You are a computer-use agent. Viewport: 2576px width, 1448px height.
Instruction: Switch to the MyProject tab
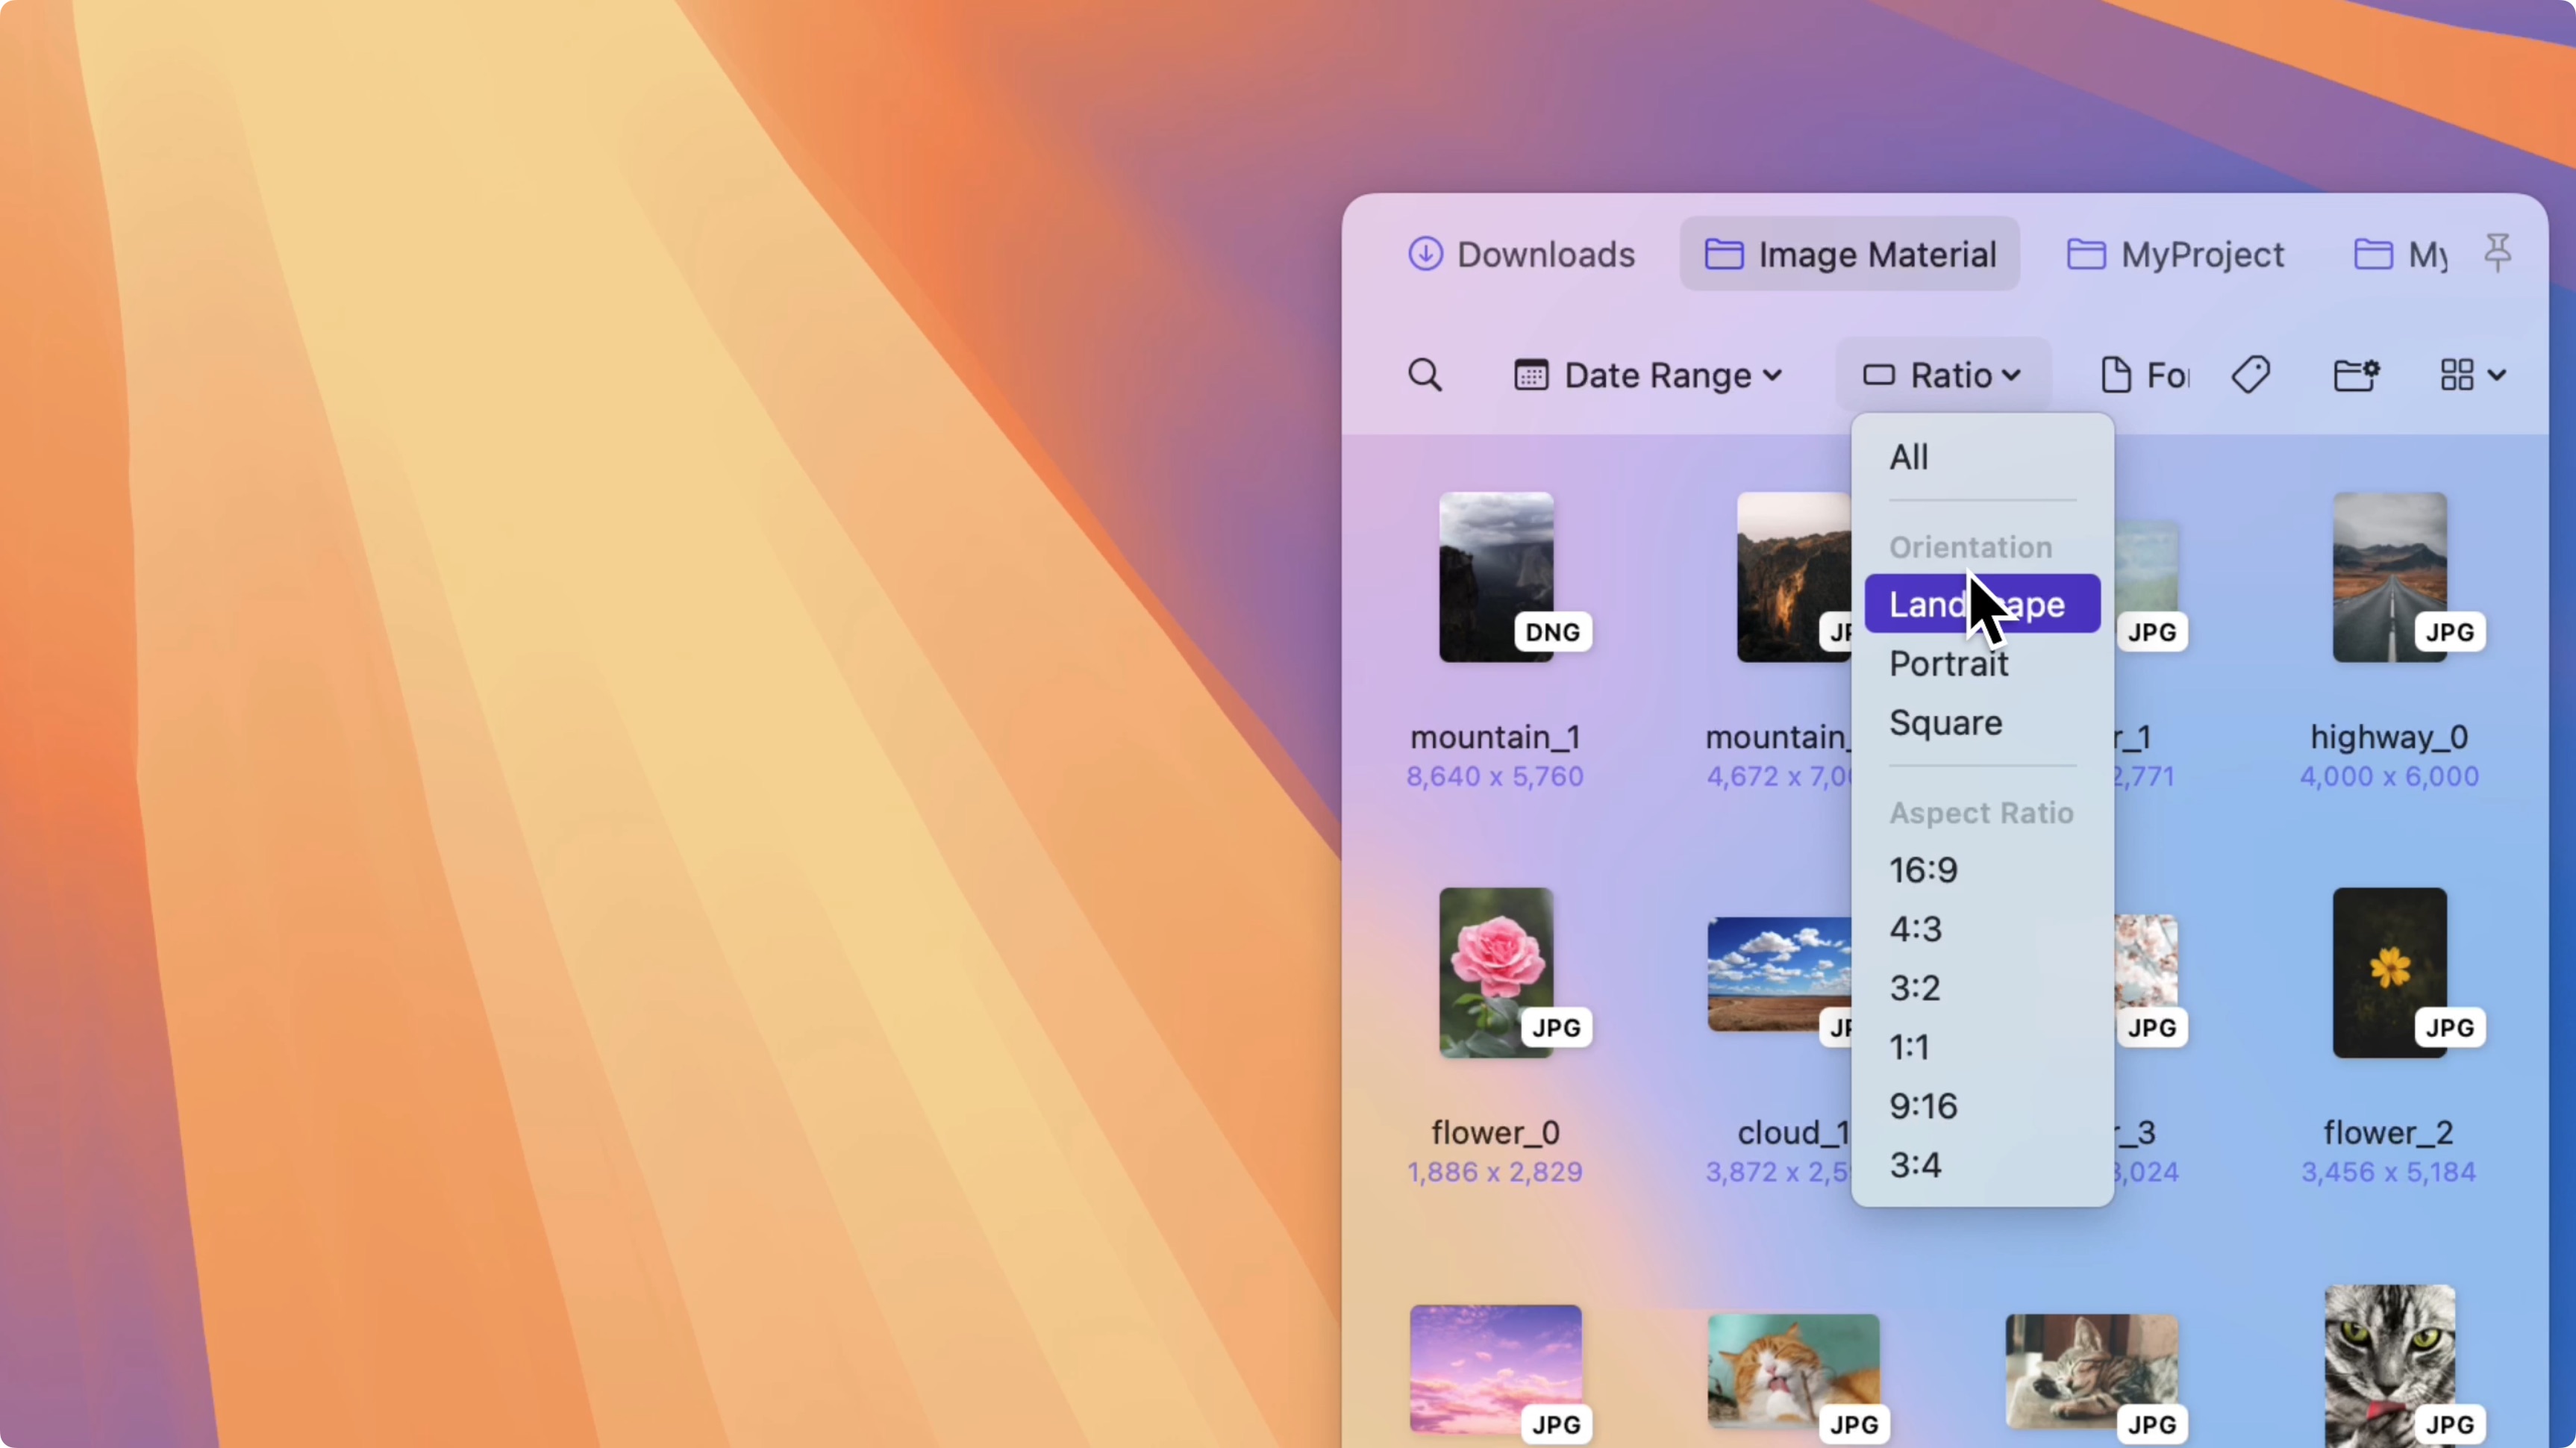[2175, 254]
